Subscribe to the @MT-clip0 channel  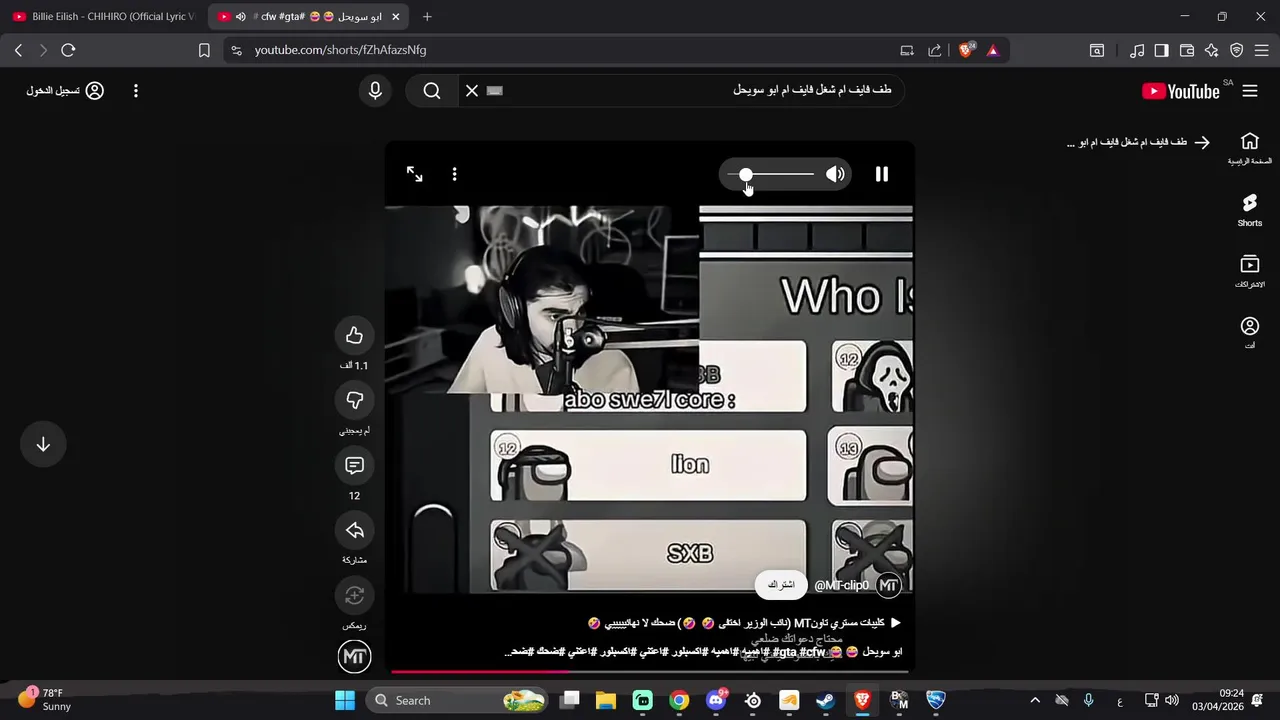[x=781, y=585]
